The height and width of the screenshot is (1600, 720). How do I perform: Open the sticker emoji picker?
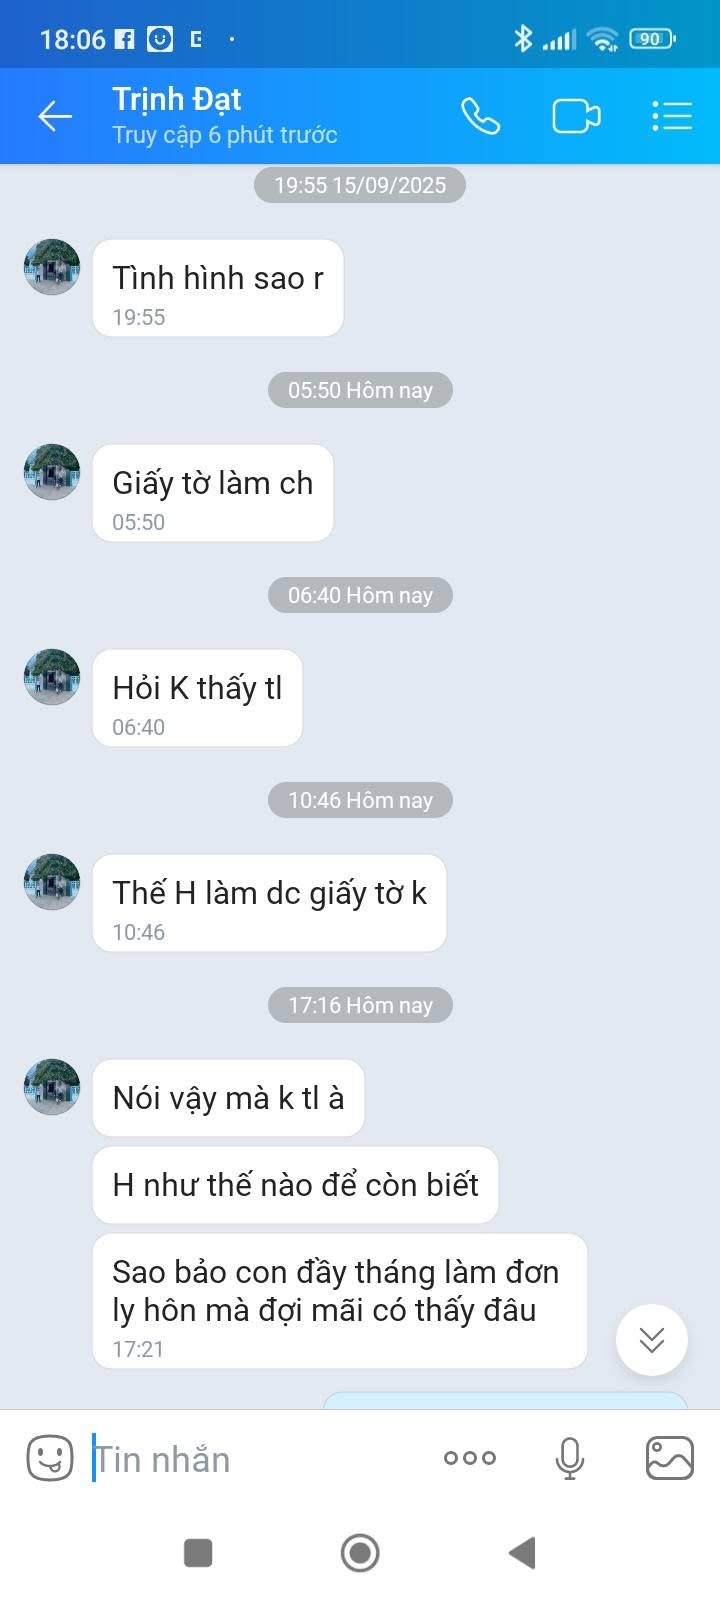(x=49, y=1458)
